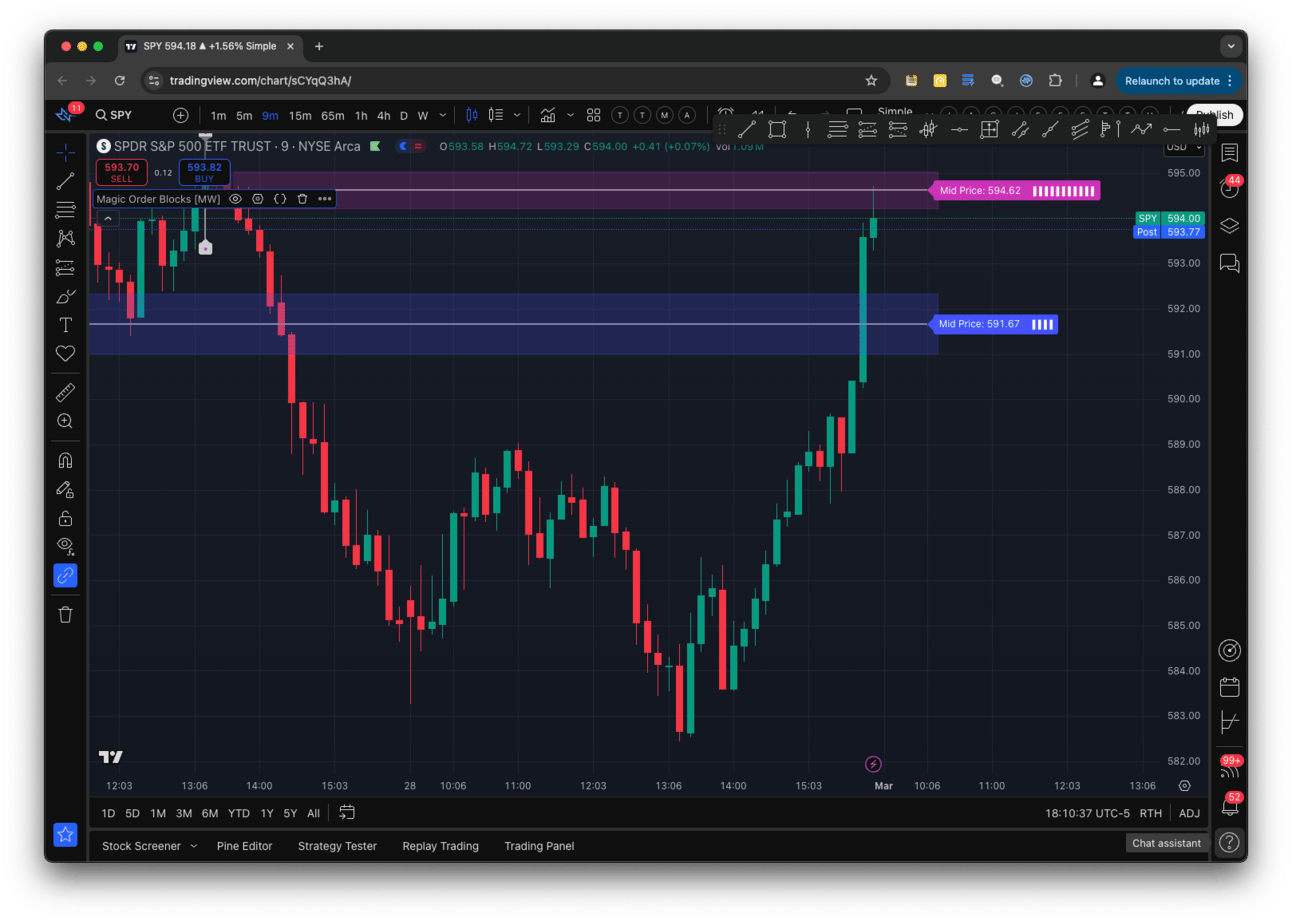Open chart settings gear on time axis
Viewport: 1292px width, 921px height.
coord(1185,786)
